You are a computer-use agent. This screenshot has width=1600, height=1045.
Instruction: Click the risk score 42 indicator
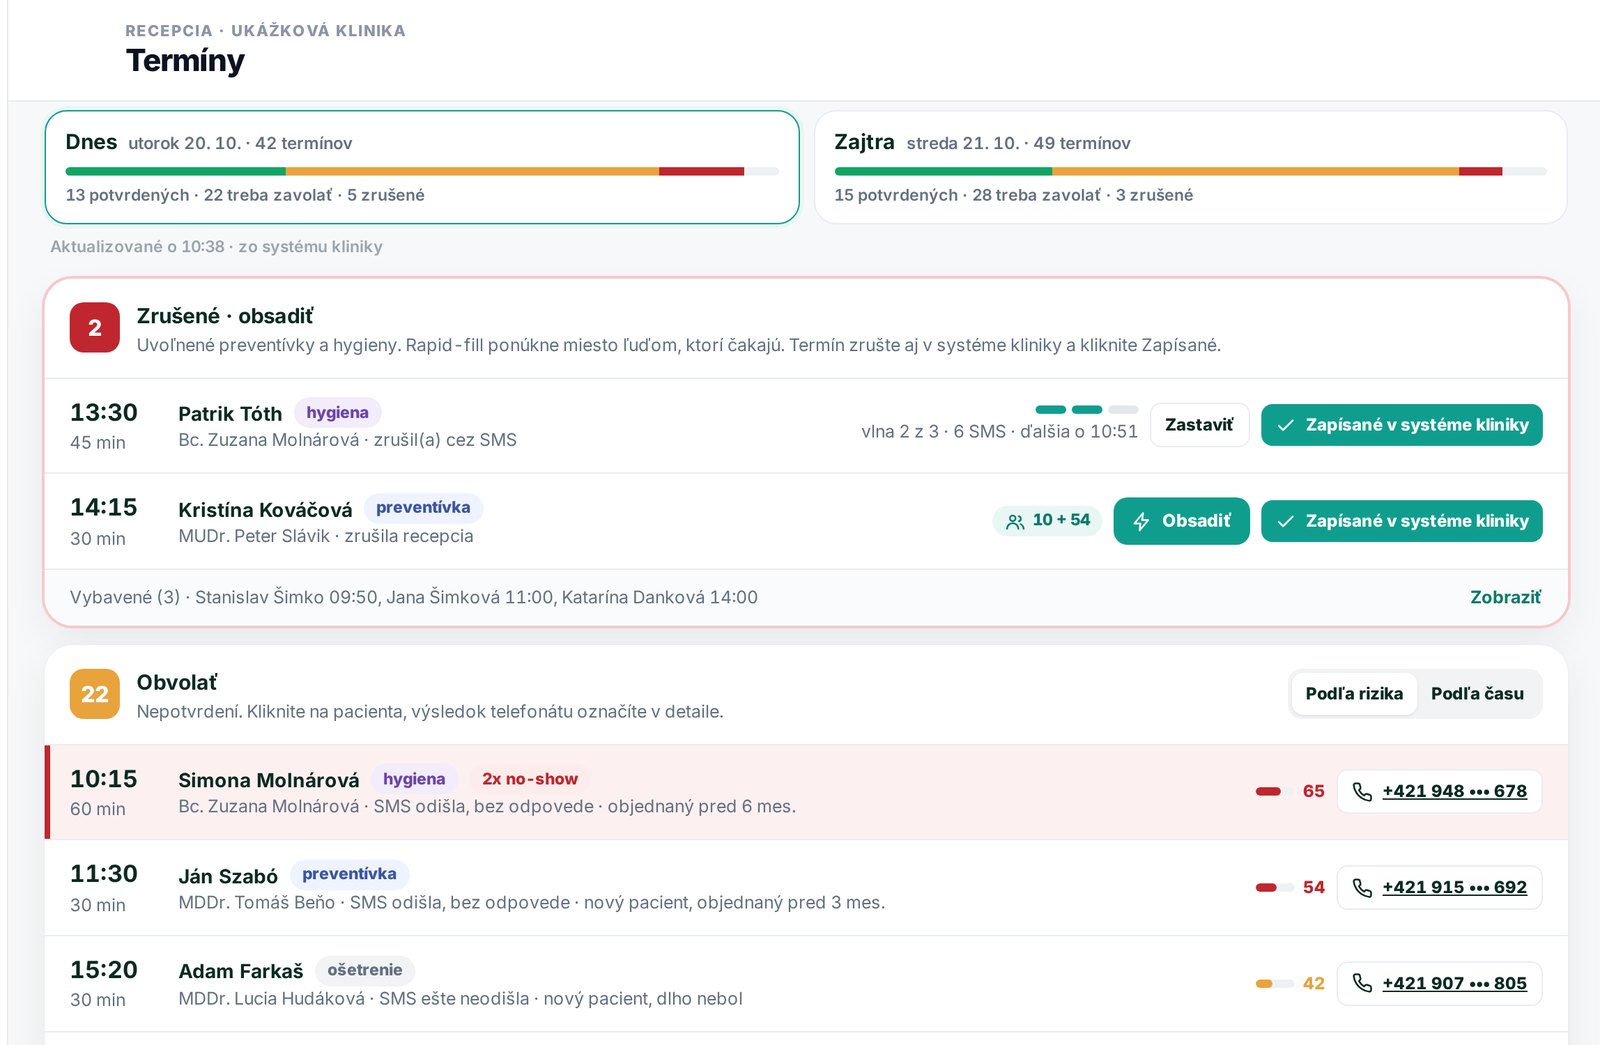(1290, 983)
